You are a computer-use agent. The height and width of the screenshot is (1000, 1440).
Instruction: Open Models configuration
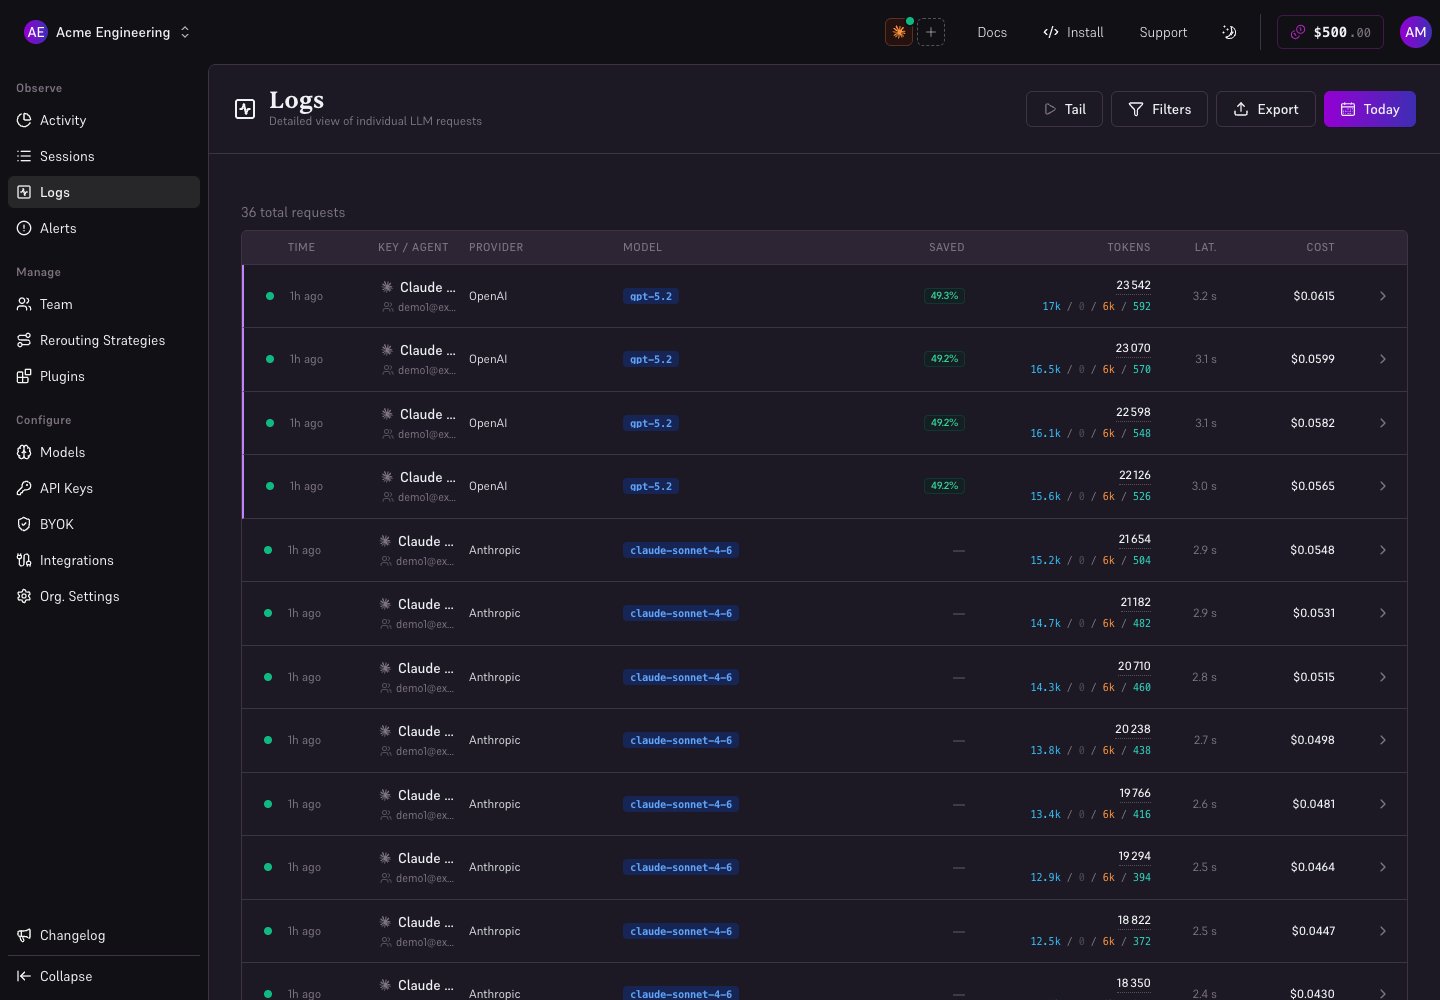coord(104,452)
